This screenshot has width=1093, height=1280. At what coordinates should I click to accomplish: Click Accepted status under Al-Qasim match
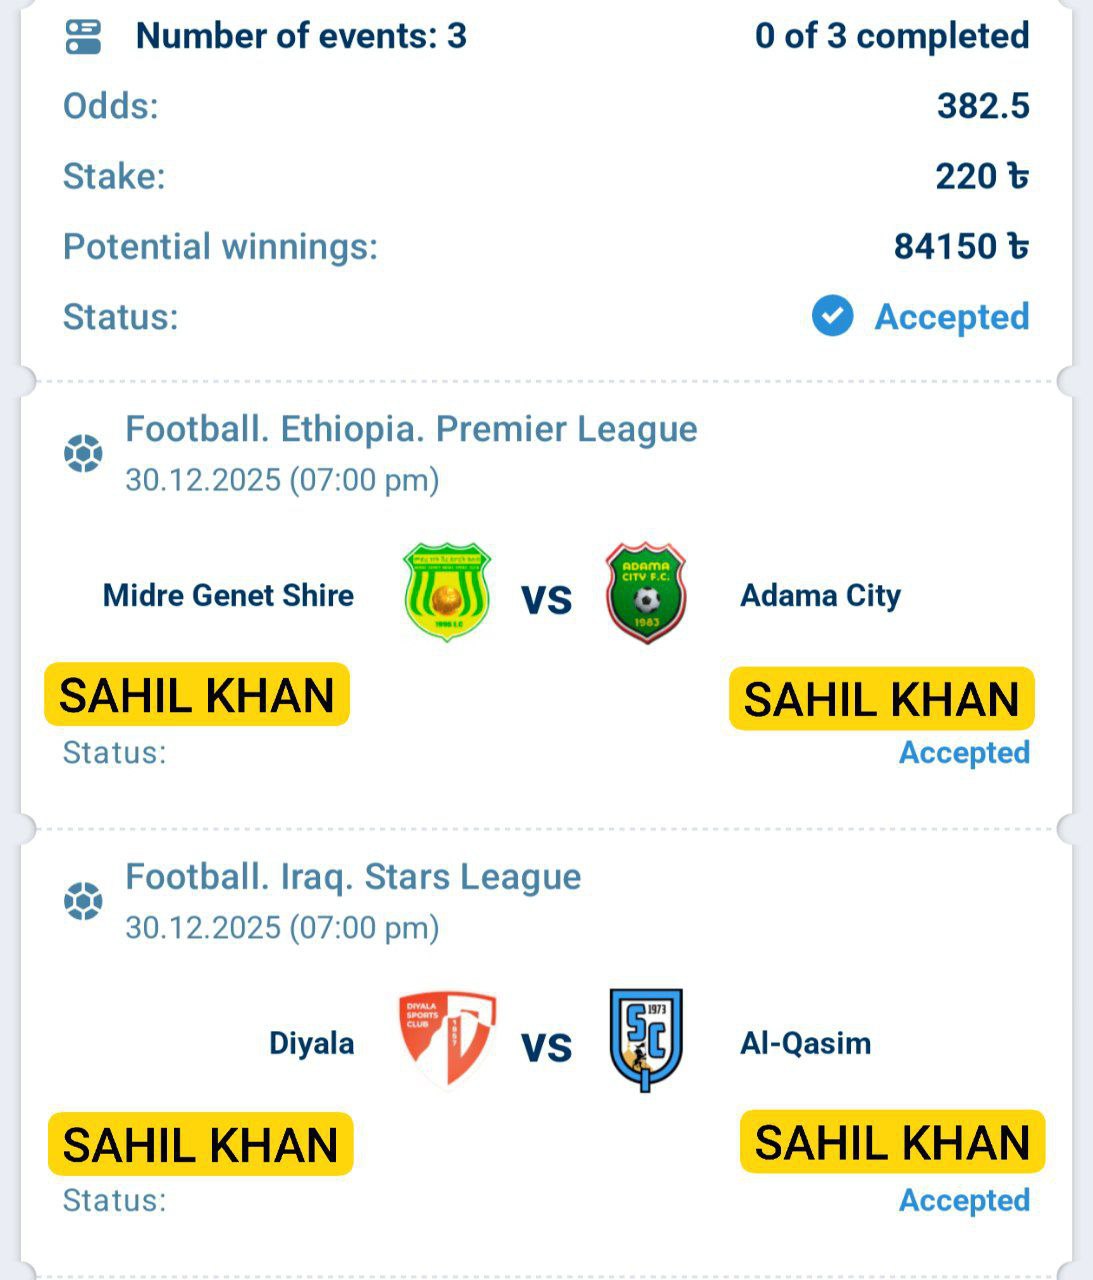click(x=964, y=1200)
